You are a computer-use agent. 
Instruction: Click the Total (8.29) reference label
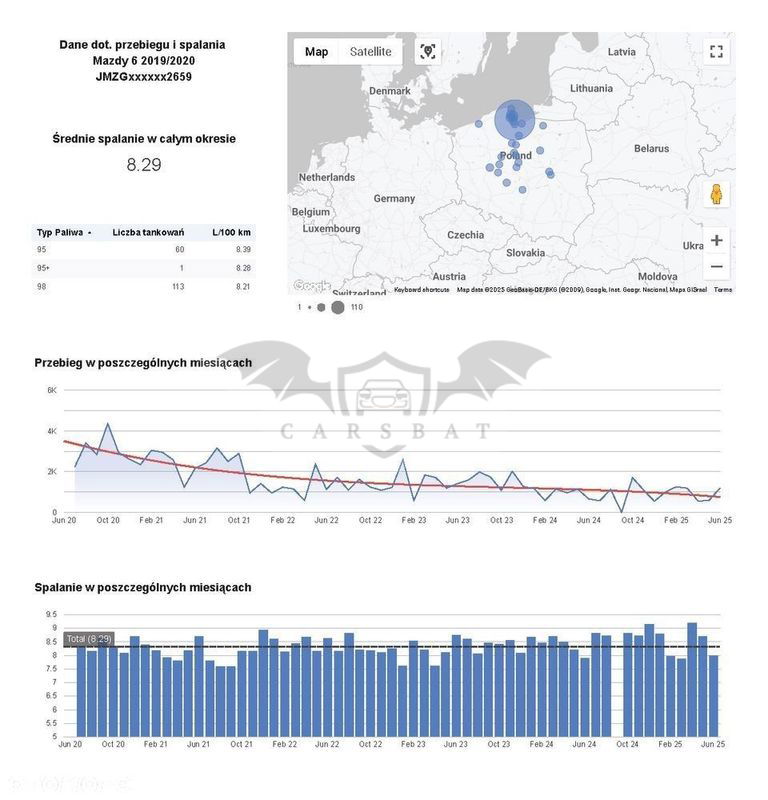(88, 639)
